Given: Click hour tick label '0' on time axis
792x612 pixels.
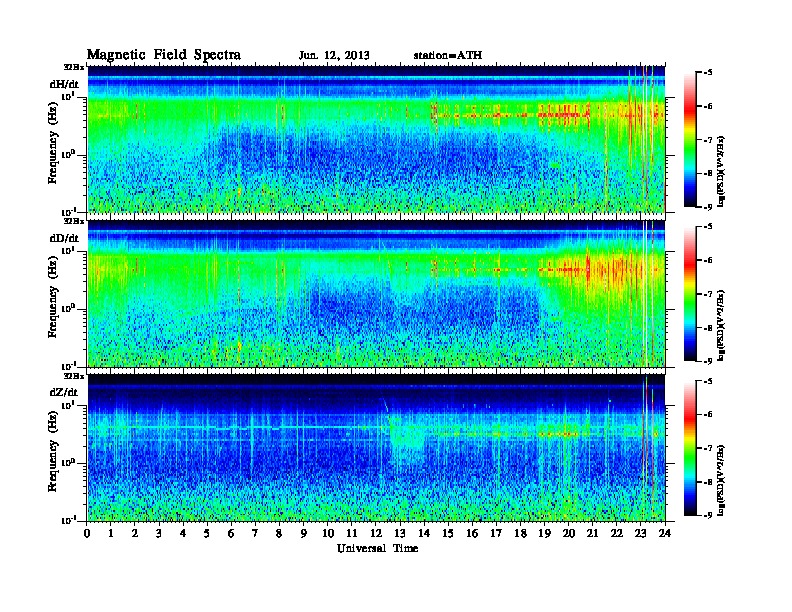Looking at the screenshot, I should point(87,534).
